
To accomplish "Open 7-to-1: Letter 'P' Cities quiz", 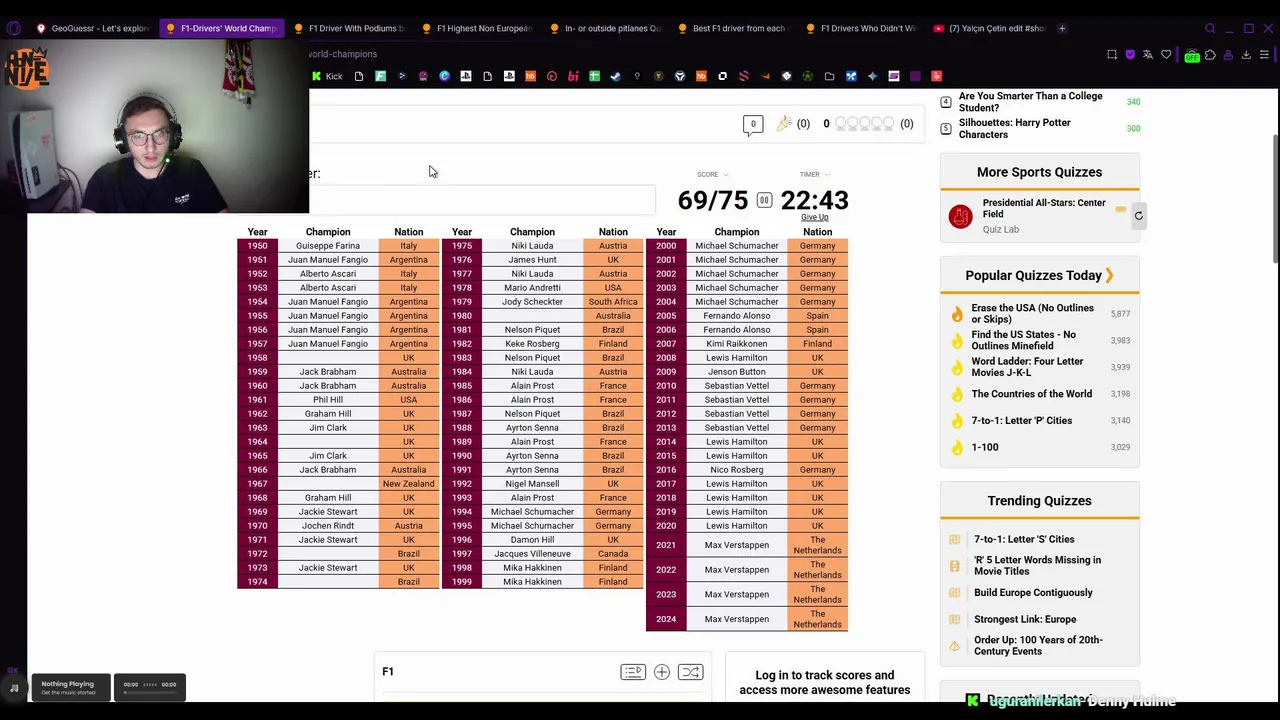I will (x=1021, y=421).
